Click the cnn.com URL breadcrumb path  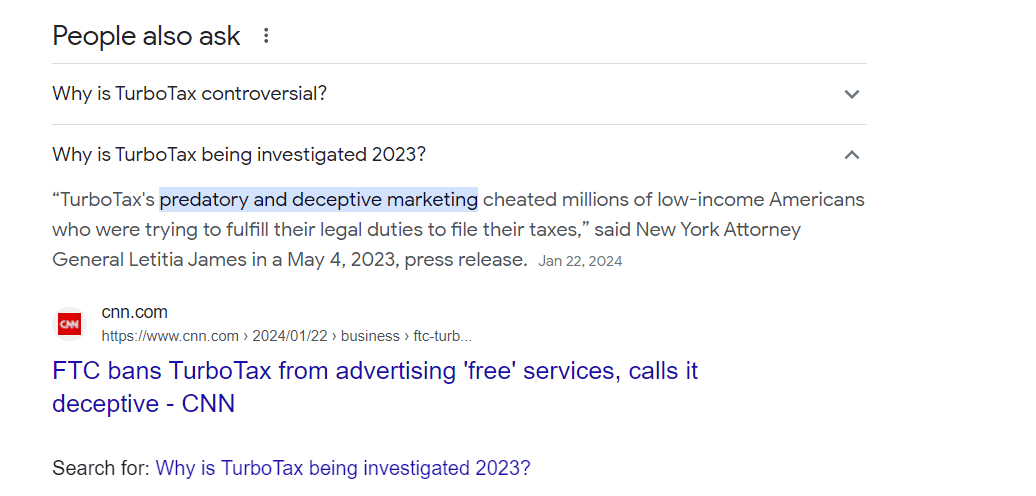click(x=287, y=336)
